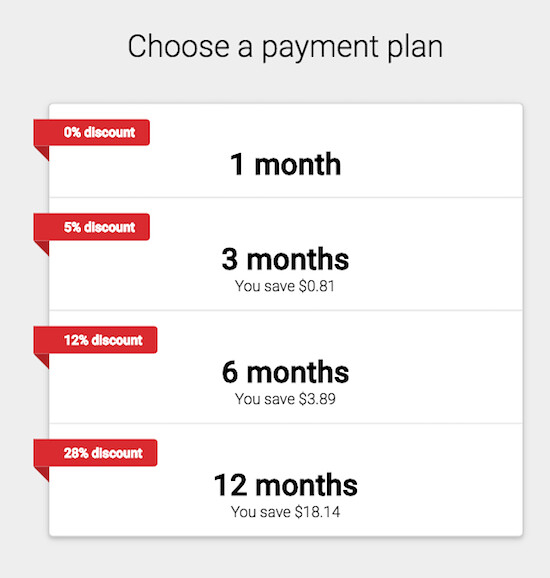The width and height of the screenshot is (550, 578).
Task: Click the 'You save $0.81' text
Action: click(x=285, y=286)
